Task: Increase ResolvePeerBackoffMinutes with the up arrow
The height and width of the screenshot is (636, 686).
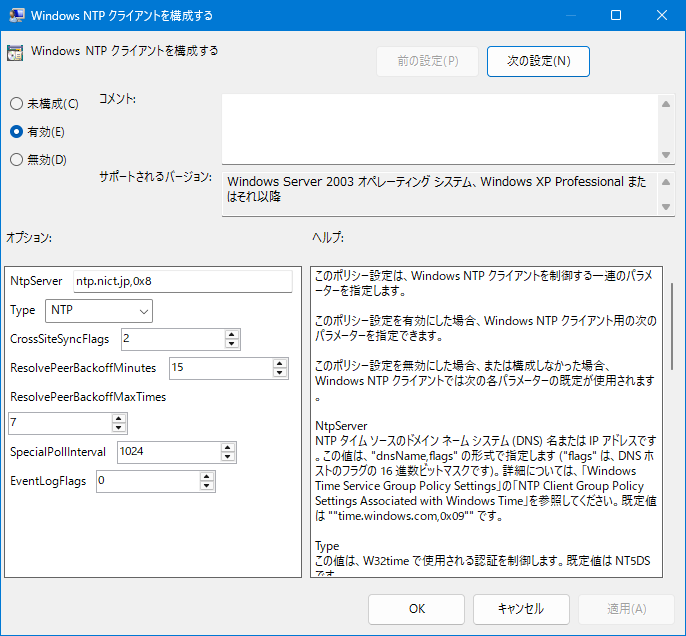Action: (280, 363)
